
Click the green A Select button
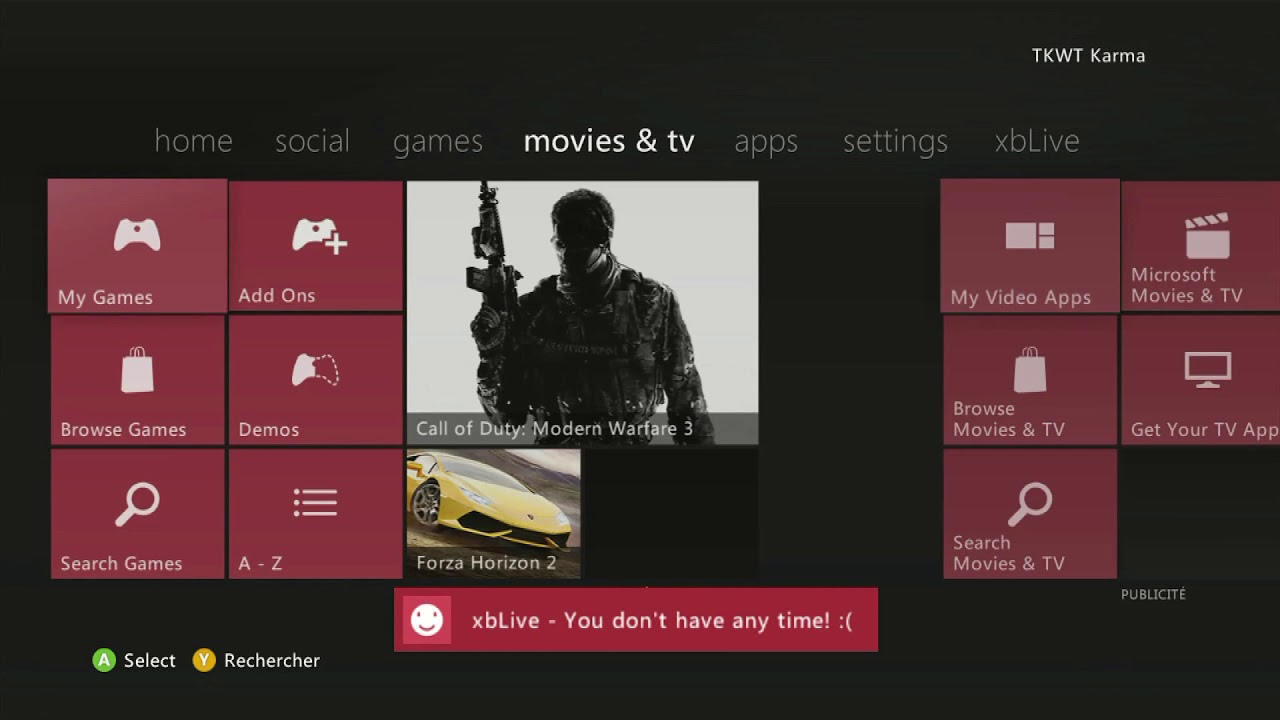coord(104,660)
